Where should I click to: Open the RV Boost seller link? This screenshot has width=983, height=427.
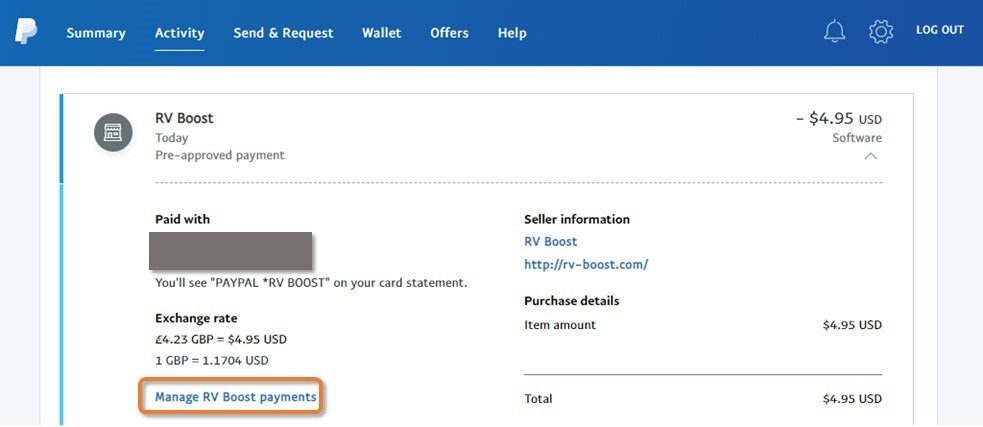tap(550, 241)
